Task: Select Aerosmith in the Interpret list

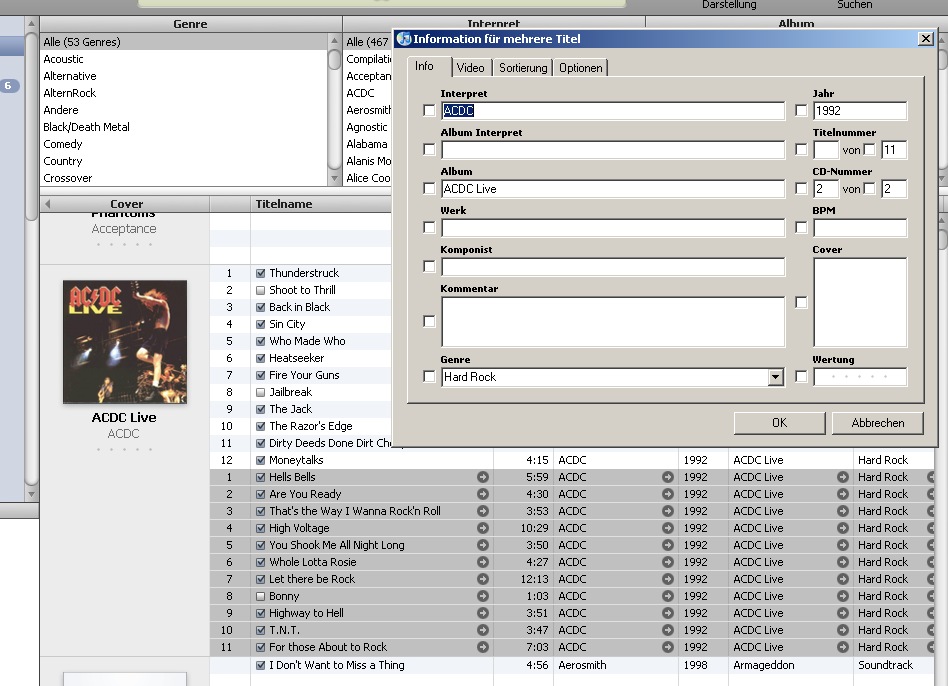Action: click(x=368, y=110)
